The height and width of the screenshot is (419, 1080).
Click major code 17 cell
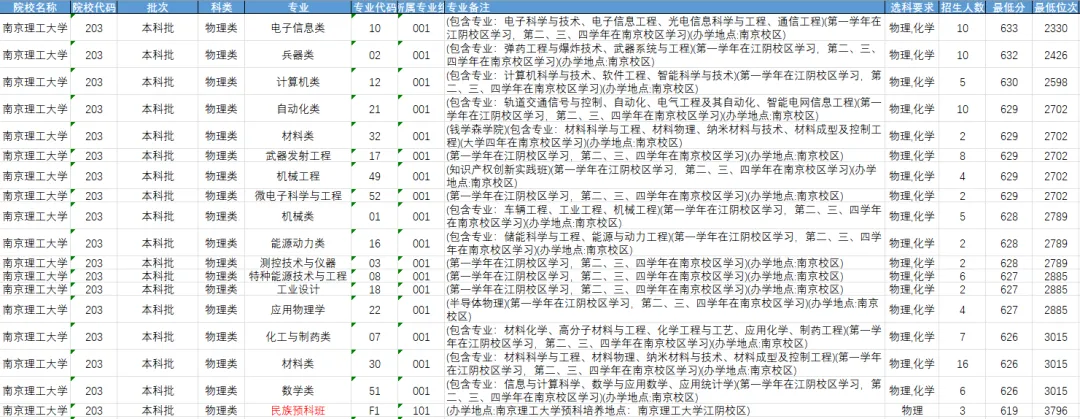[375, 156]
